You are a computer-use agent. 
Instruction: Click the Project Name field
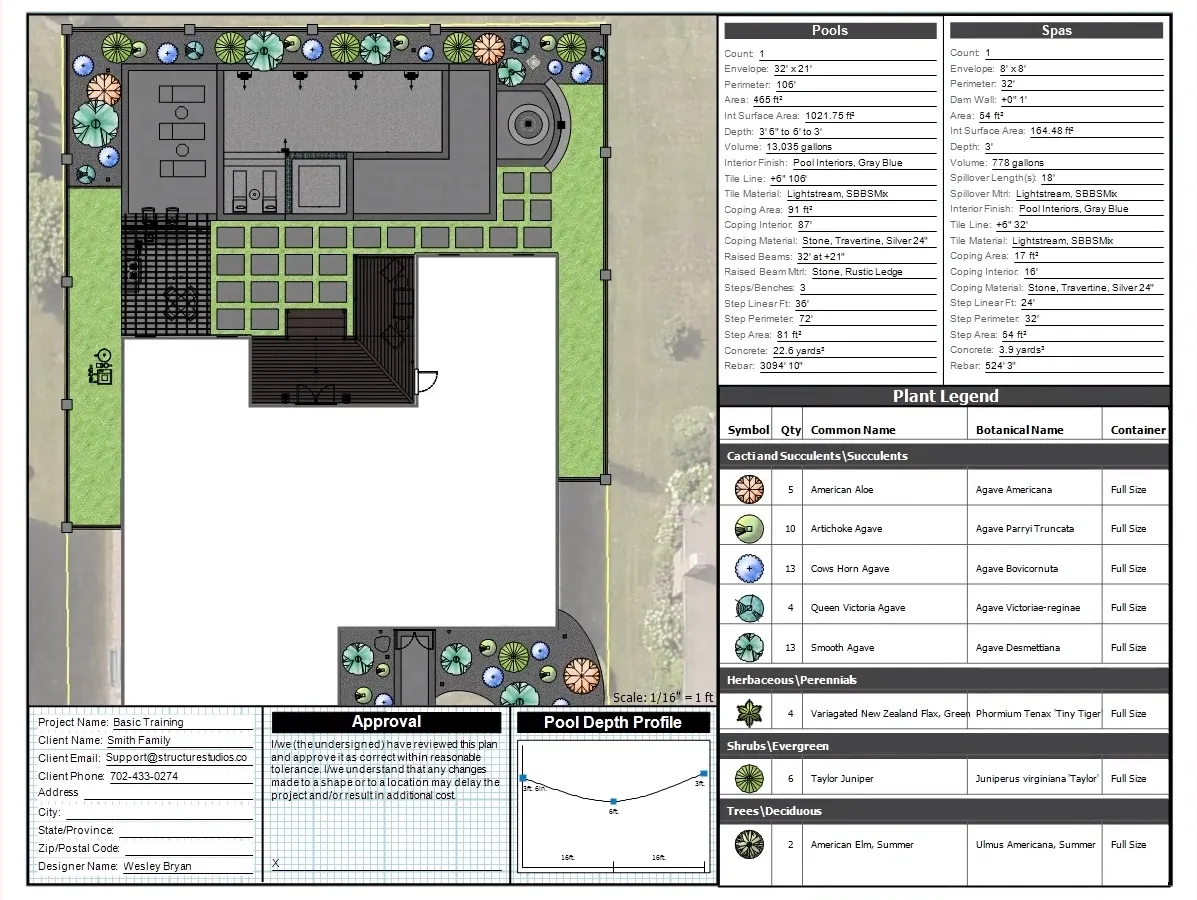pos(180,722)
